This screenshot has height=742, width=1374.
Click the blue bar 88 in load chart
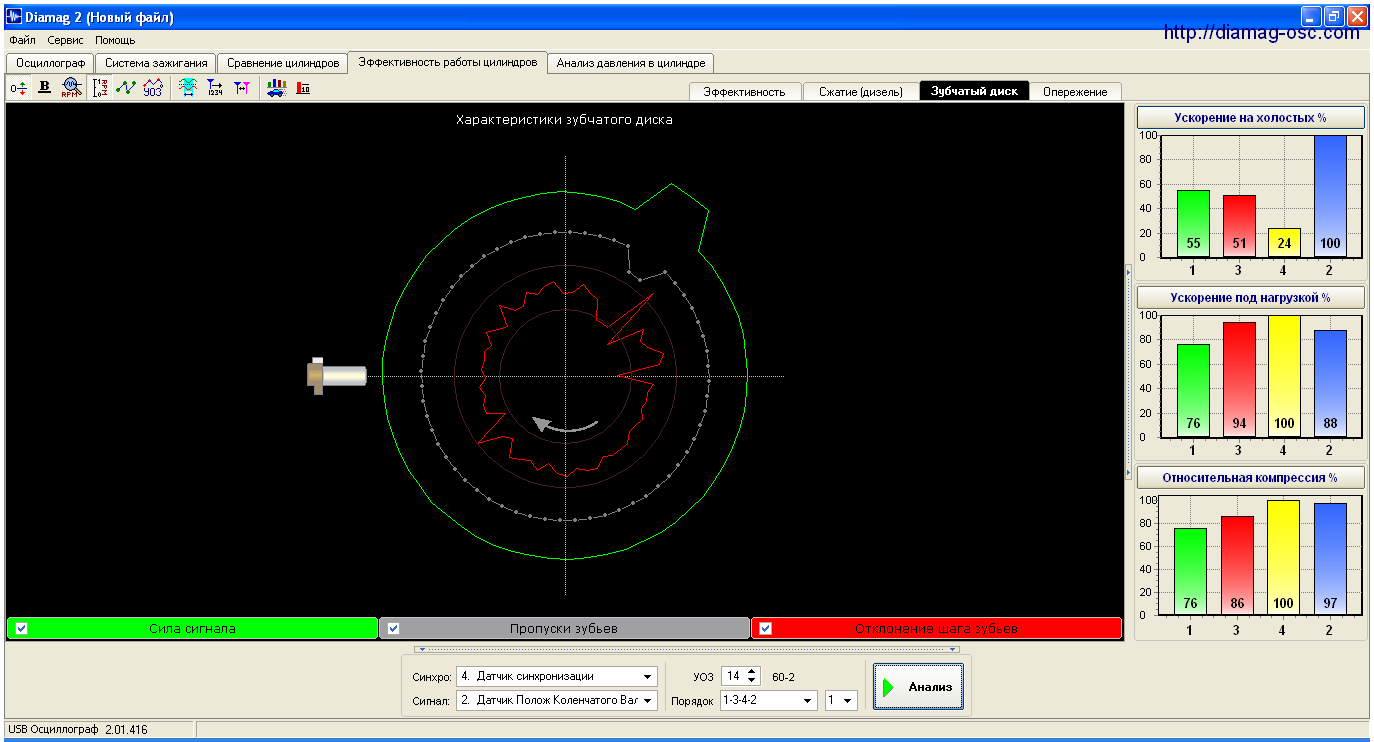click(1330, 384)
